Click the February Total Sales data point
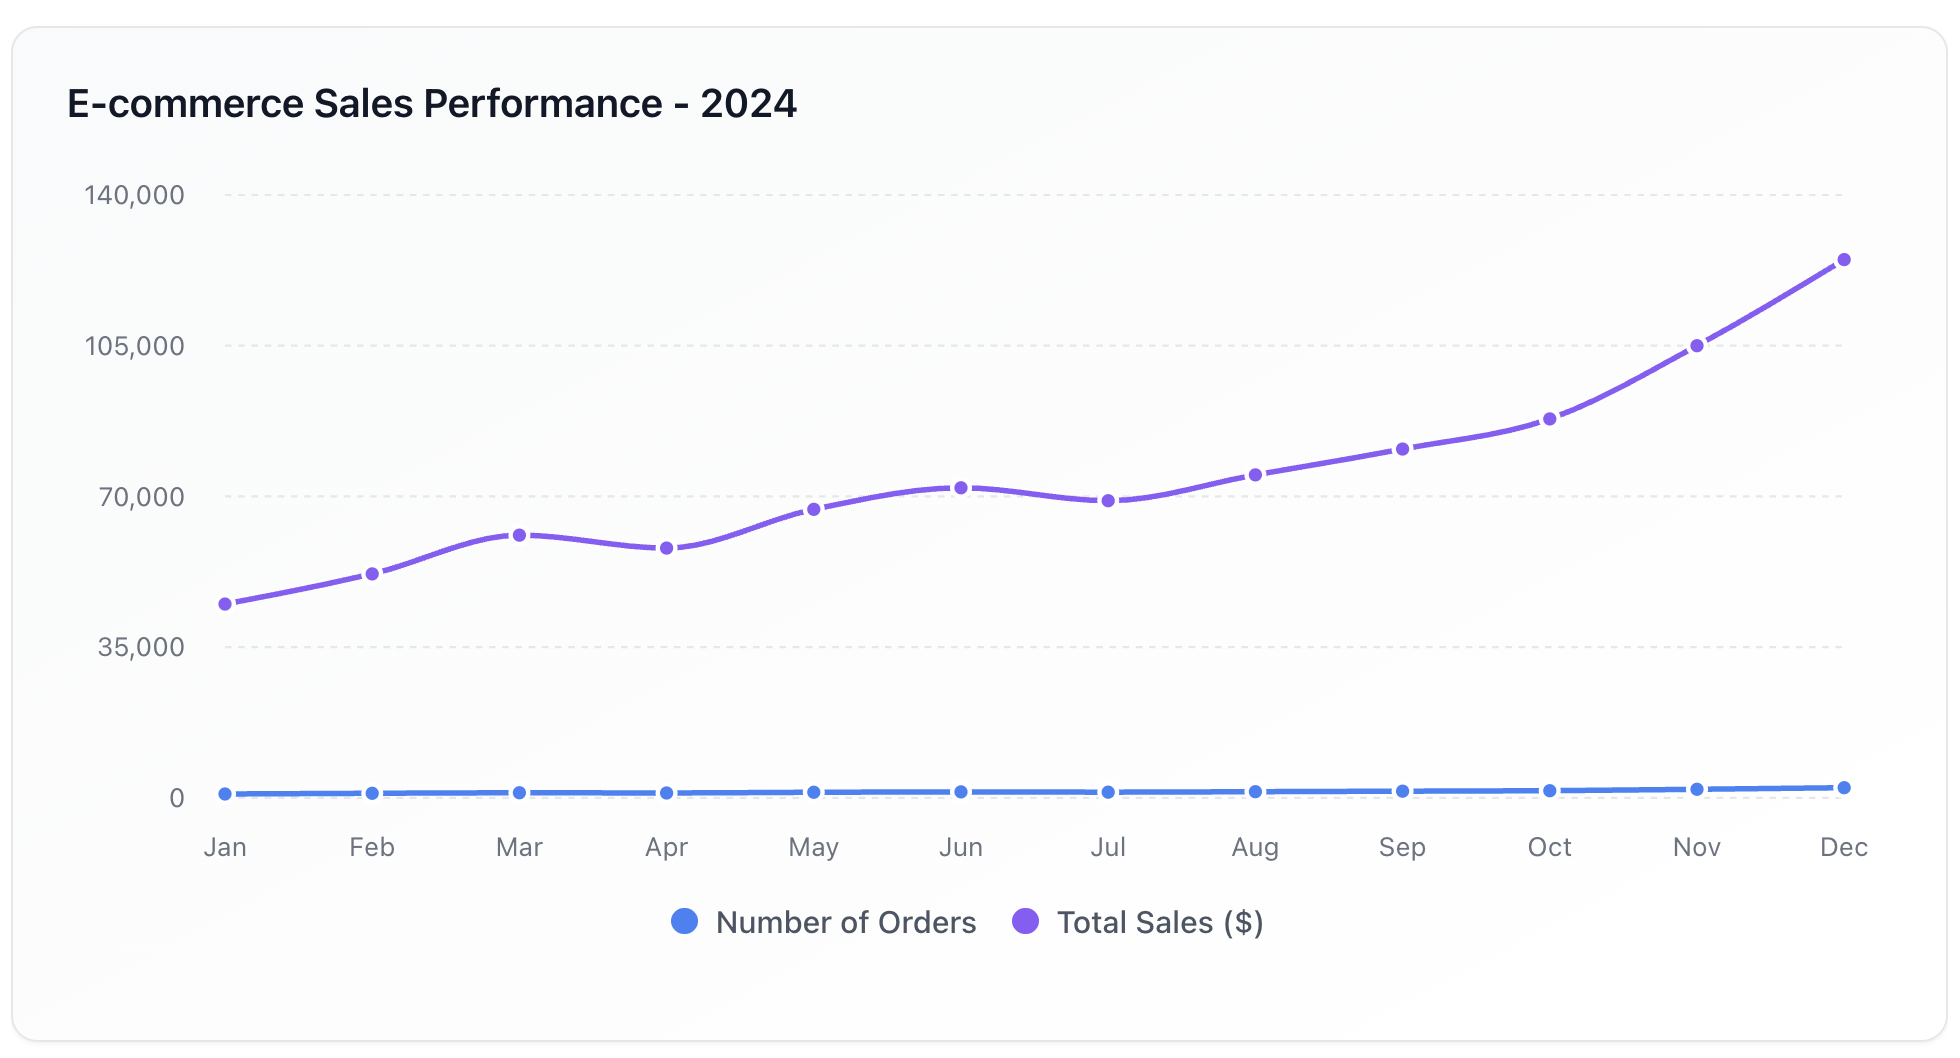The width and height of the screenshot is (1960, 1058). (x=372, y=574)
